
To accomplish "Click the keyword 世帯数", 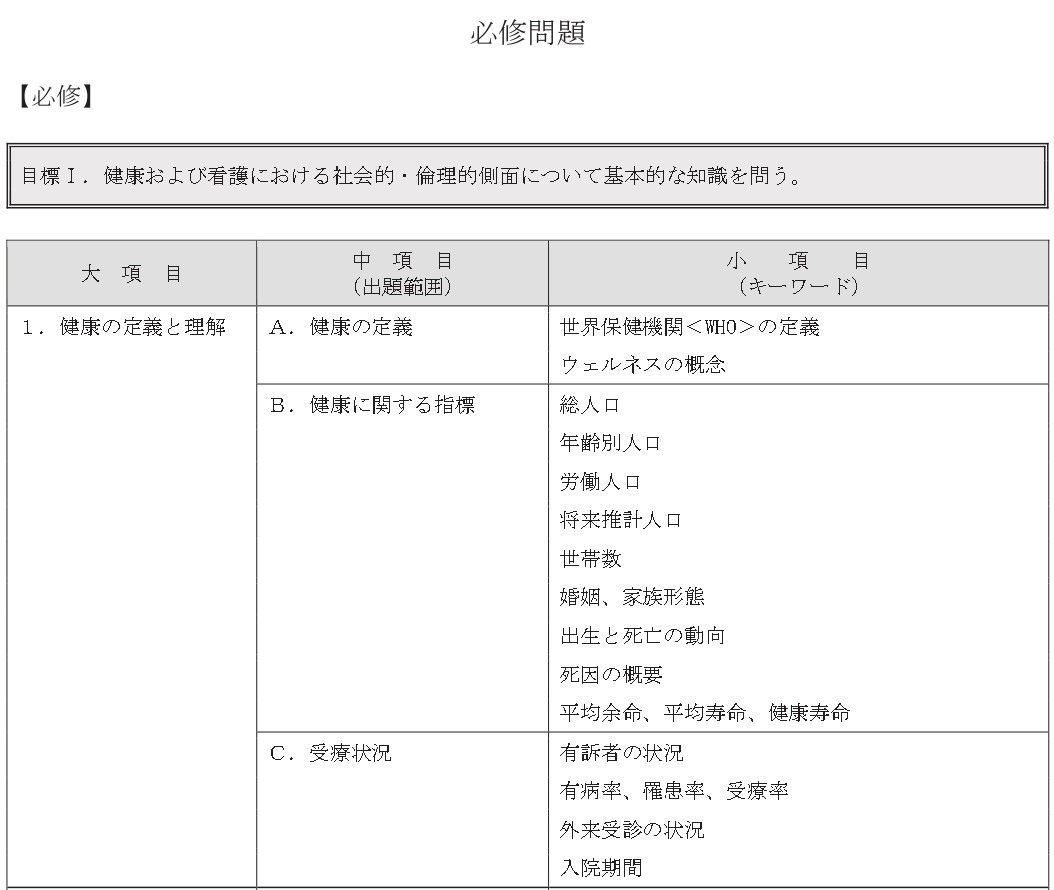I will click(590, 559).
